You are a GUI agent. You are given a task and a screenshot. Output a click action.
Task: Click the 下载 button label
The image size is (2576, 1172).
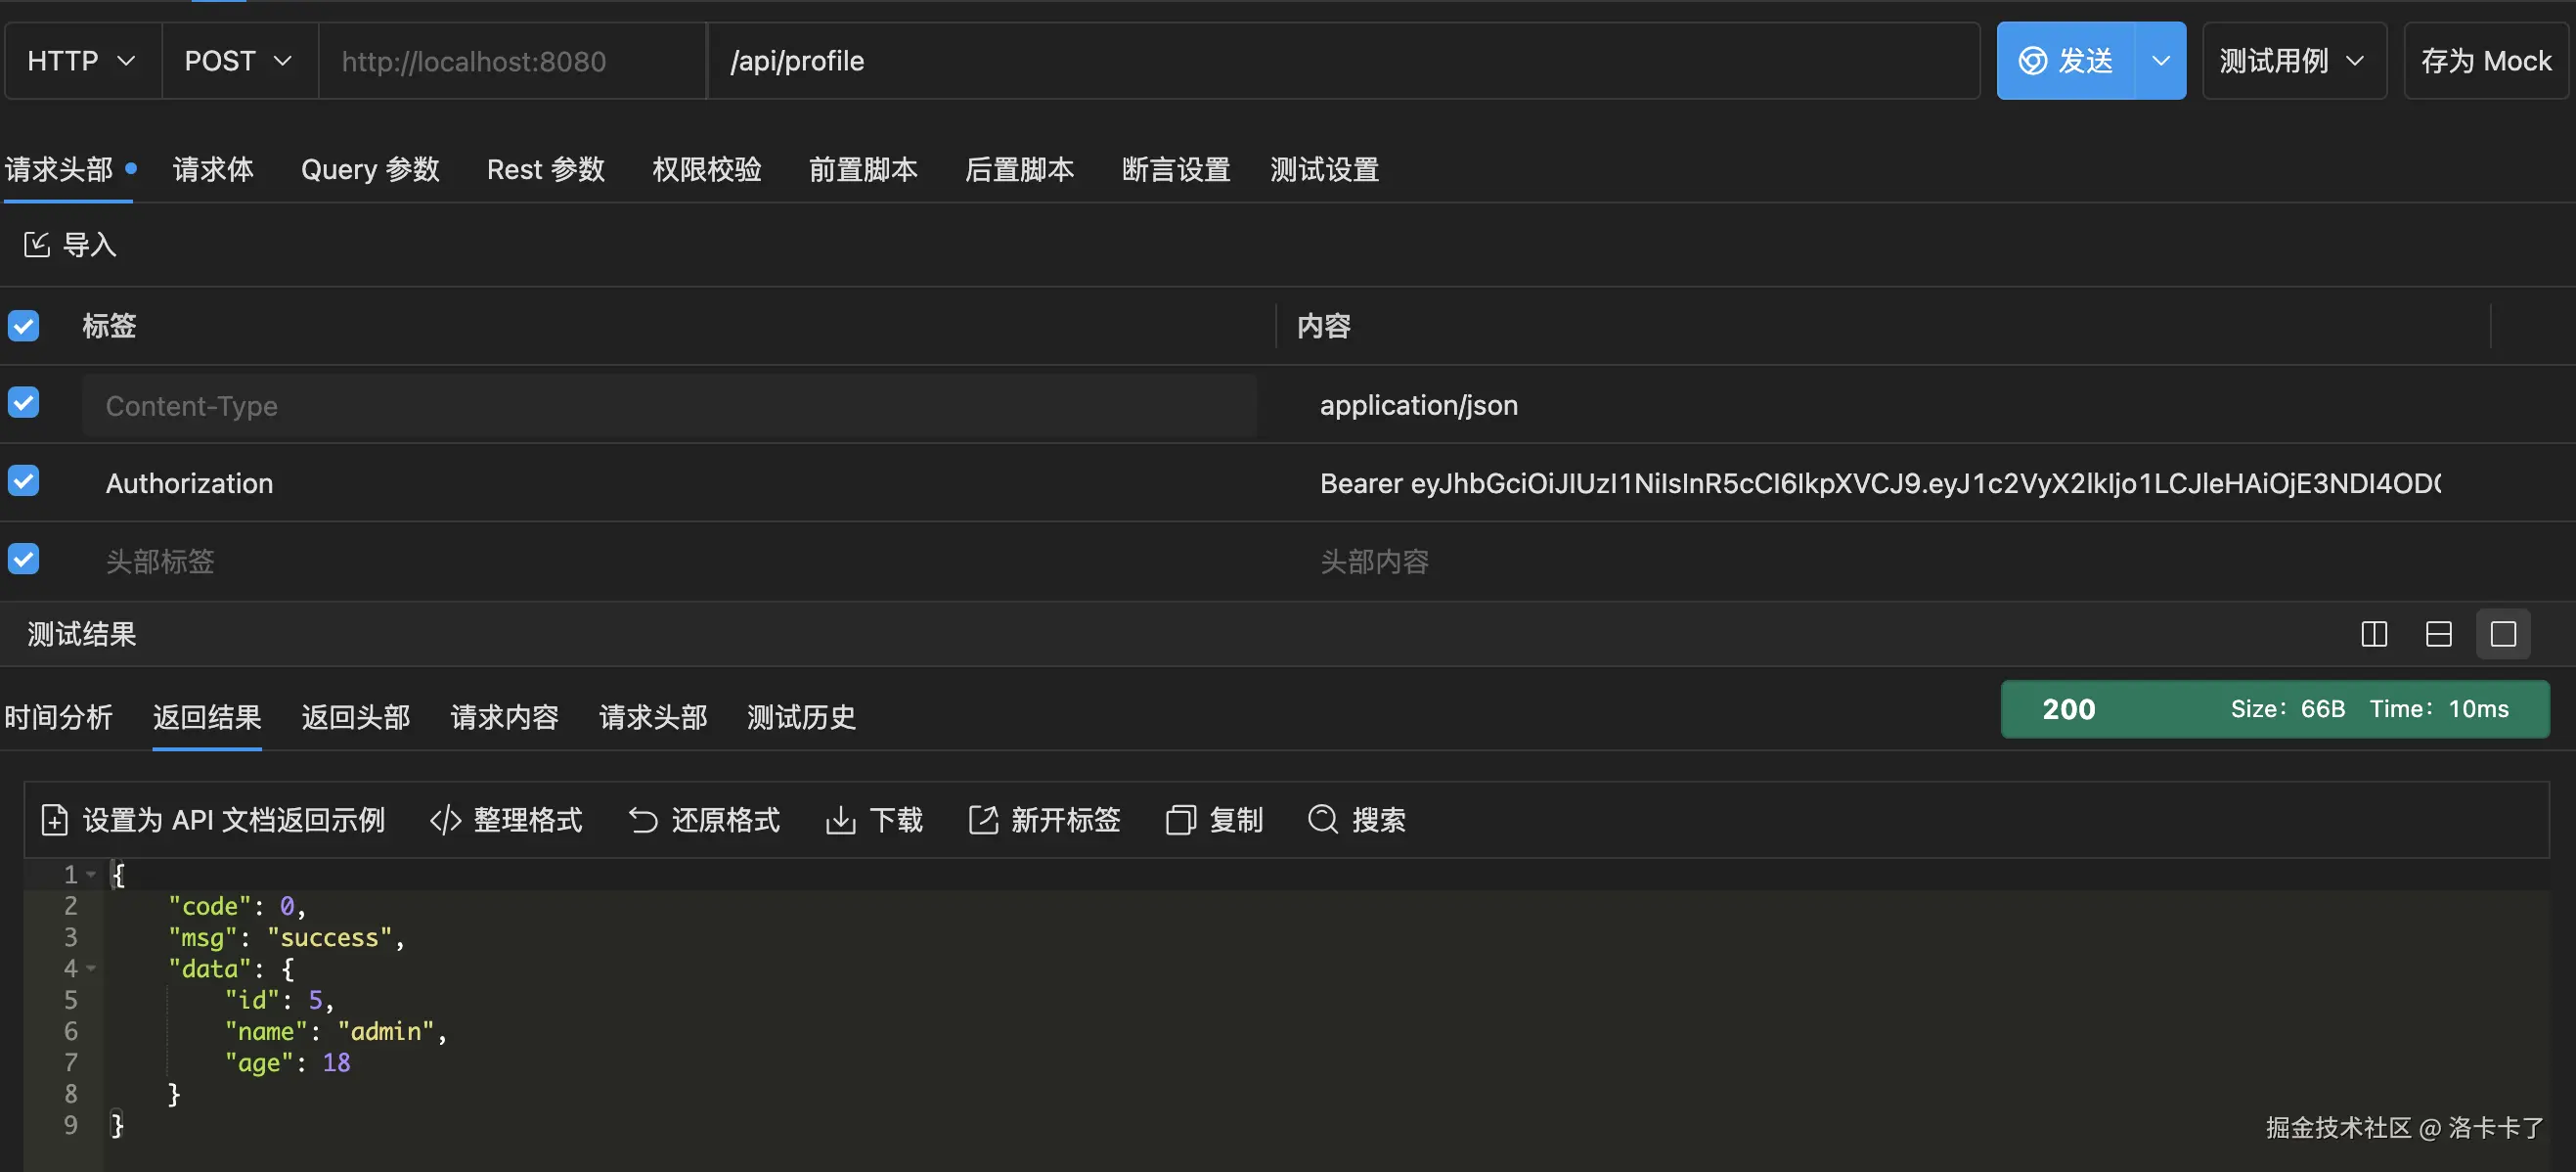click(x=897, y=820)
